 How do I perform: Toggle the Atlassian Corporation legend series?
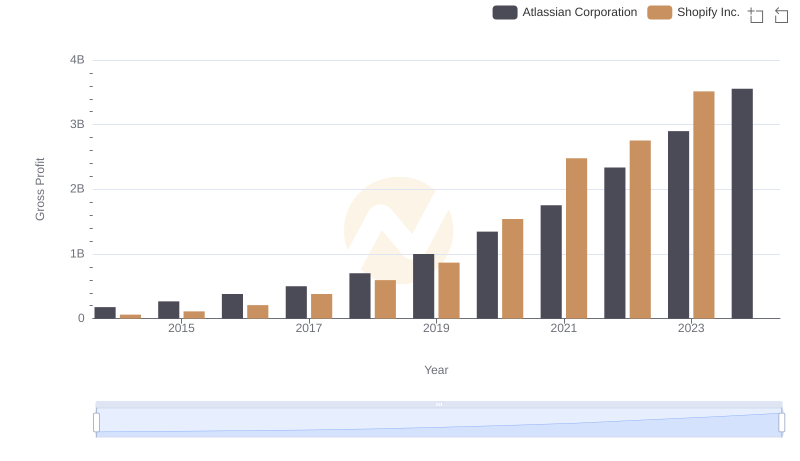tap(565, 12)
